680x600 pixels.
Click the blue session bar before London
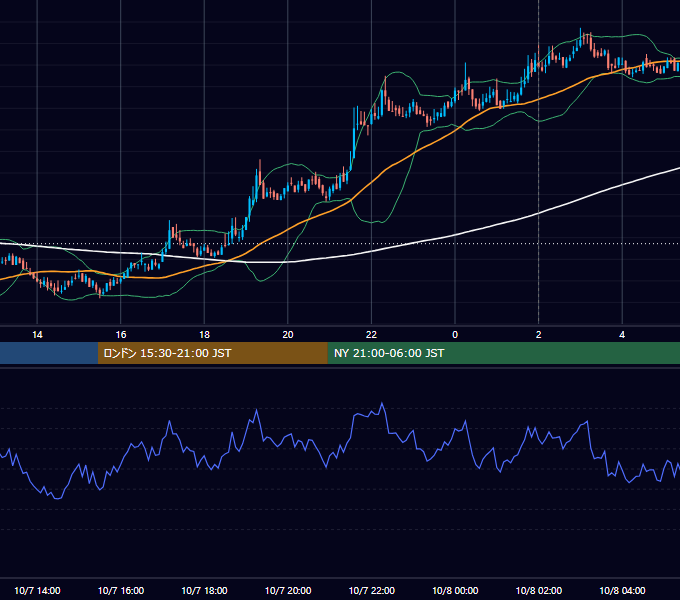49,353
